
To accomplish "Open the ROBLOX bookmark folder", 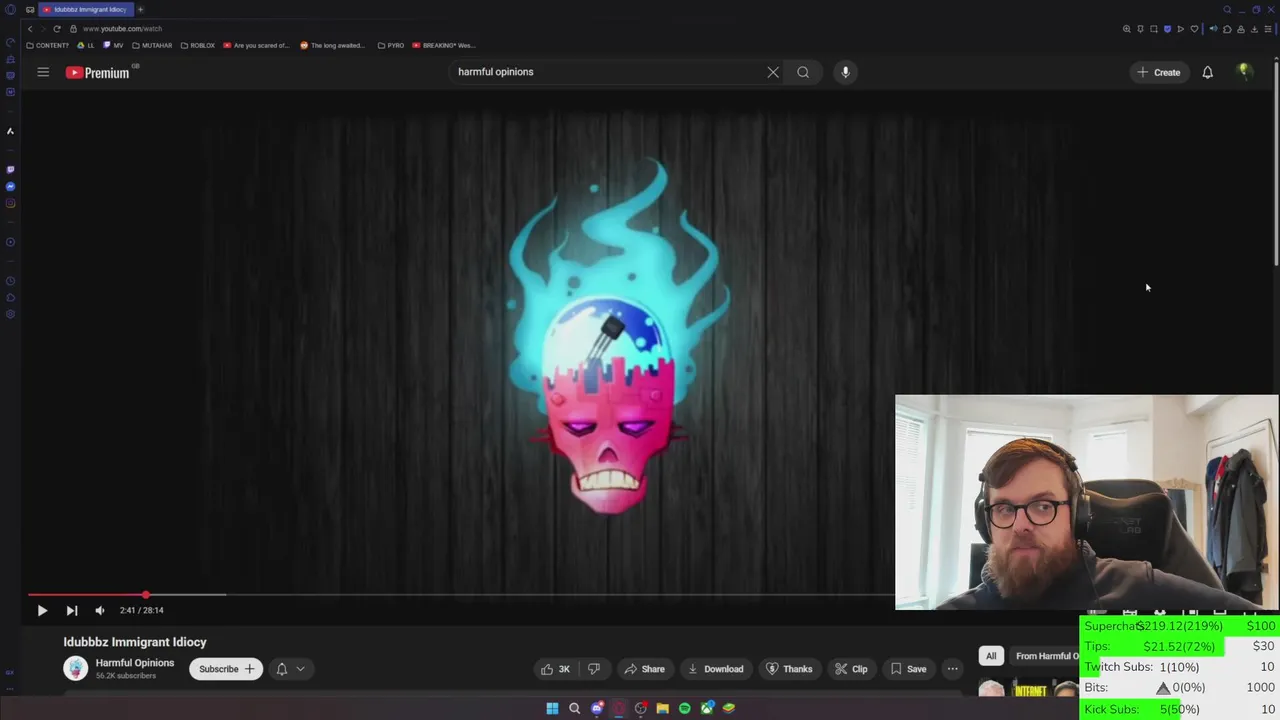I will click(x=198, y=45).
